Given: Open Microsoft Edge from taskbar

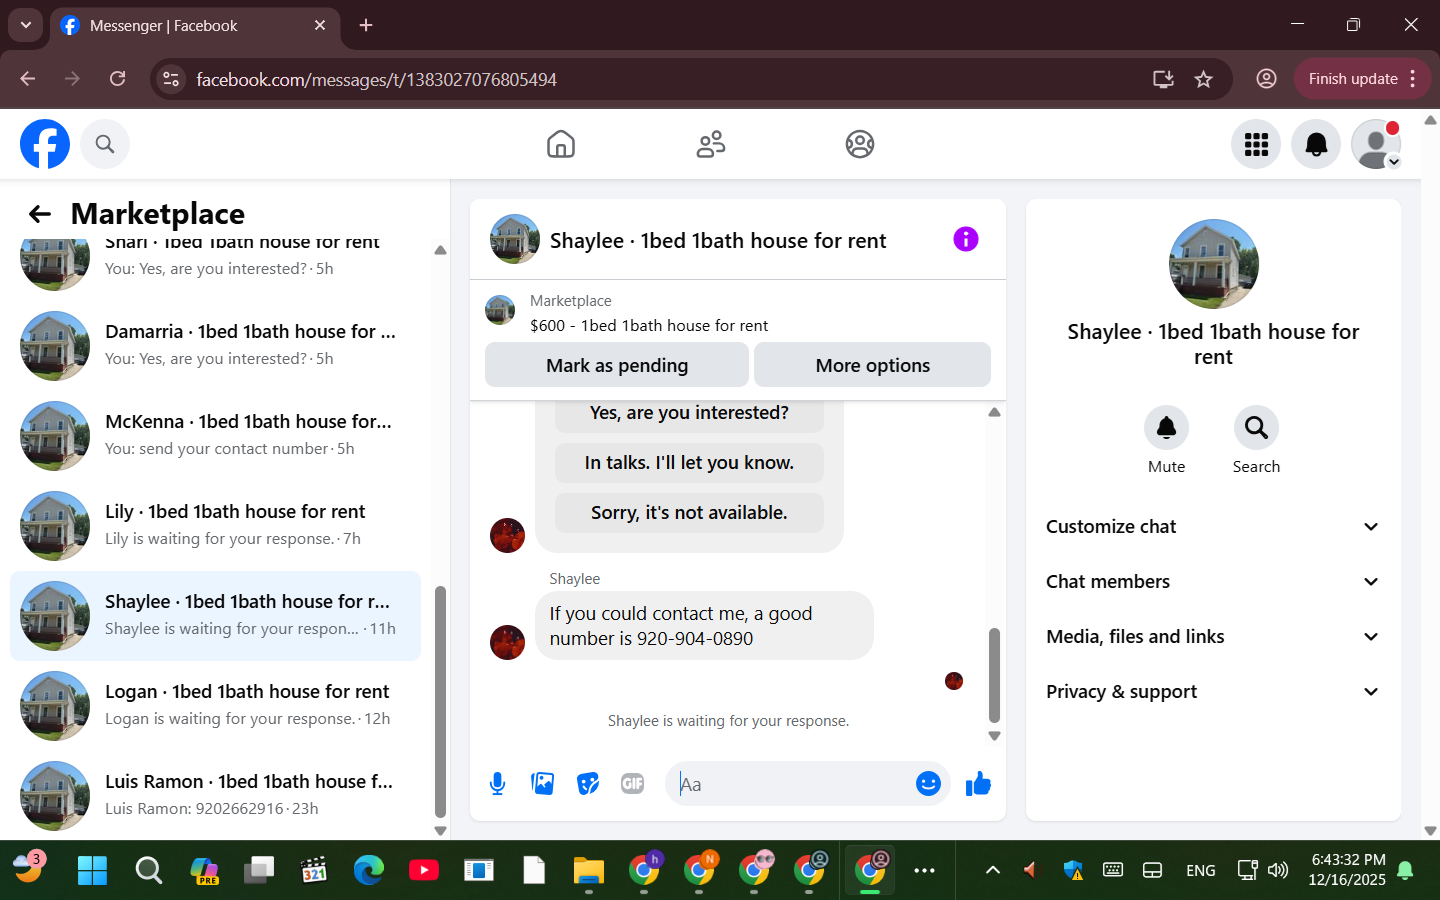Looking at the screenshot, I should [368, 870].
